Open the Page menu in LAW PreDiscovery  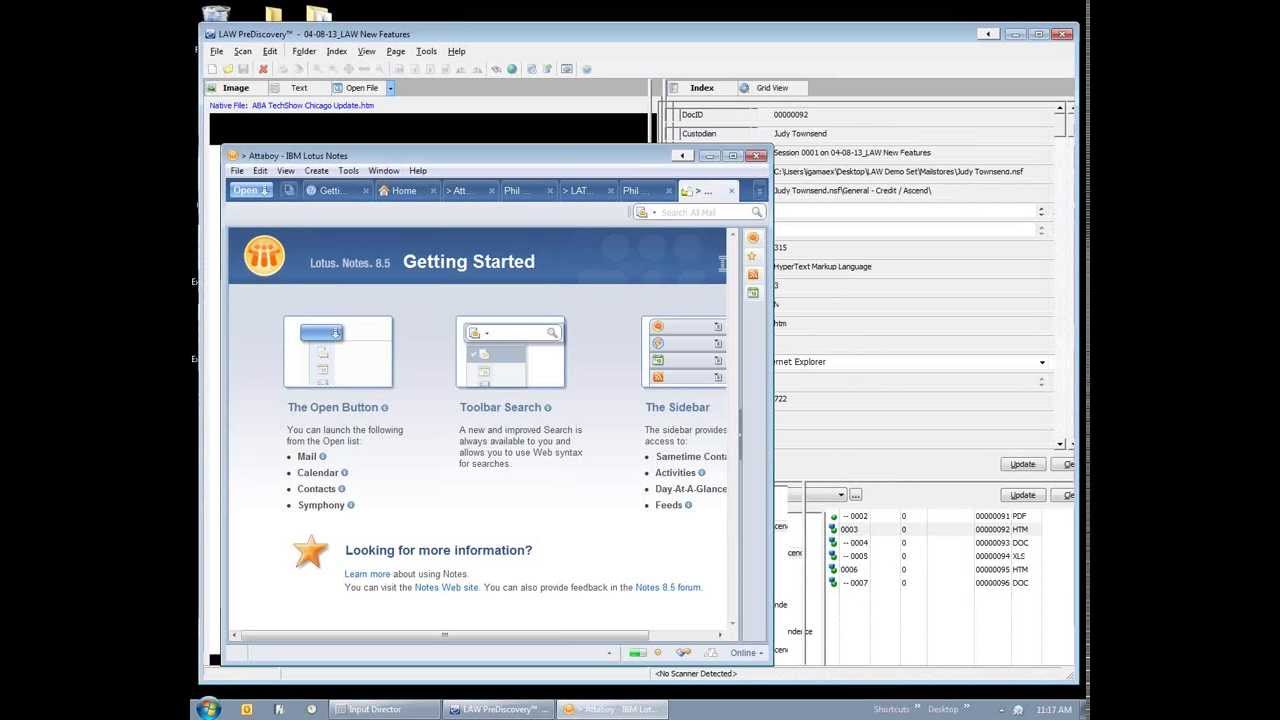pyautogui.click(x=396, y=51)
